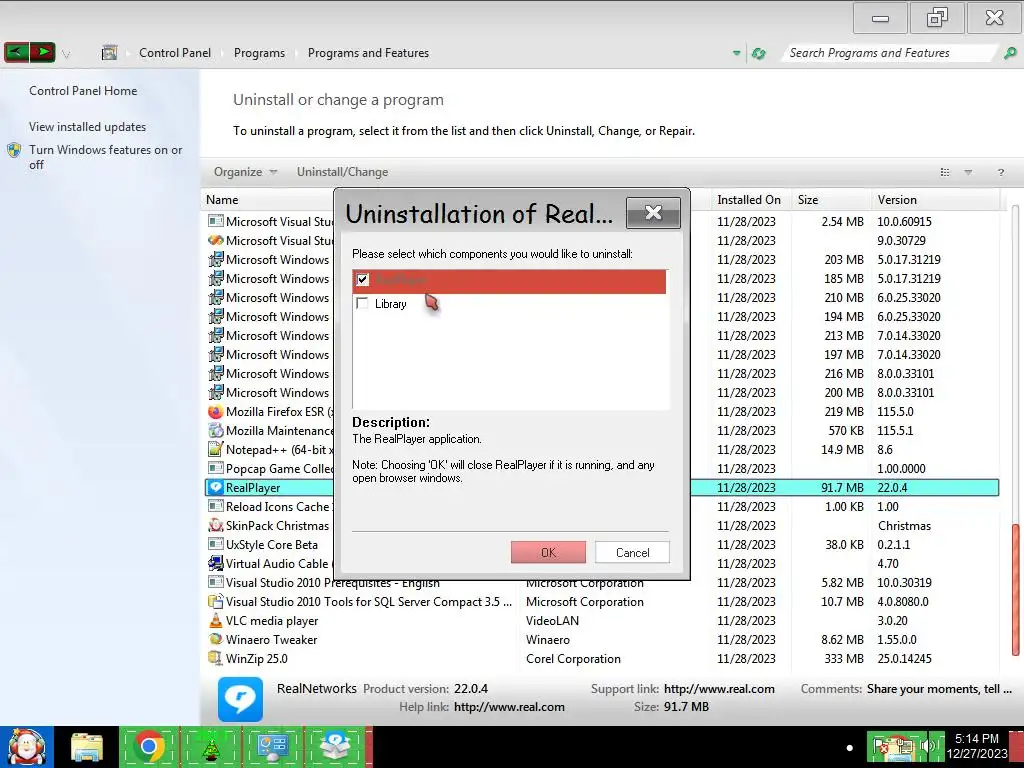
Task: Open the Organize dropdown menu
Action: coord(246,172)
